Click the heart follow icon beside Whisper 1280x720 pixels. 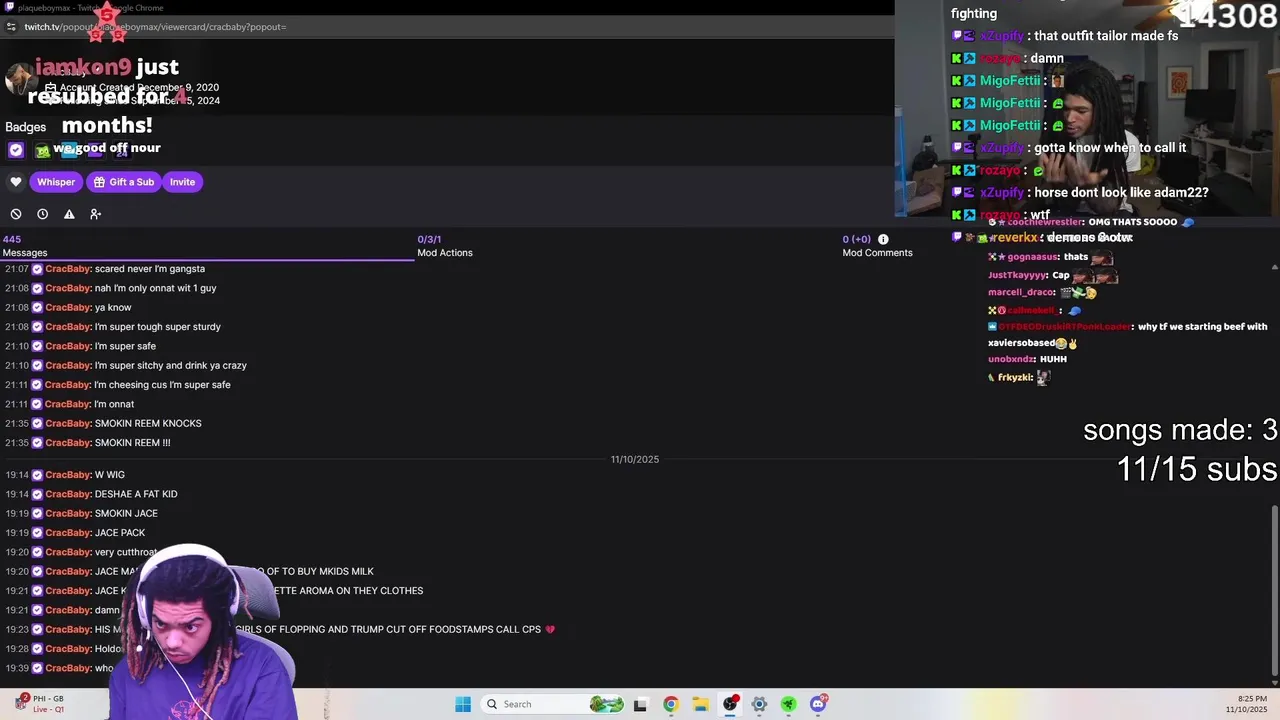(x=16, y=182)
